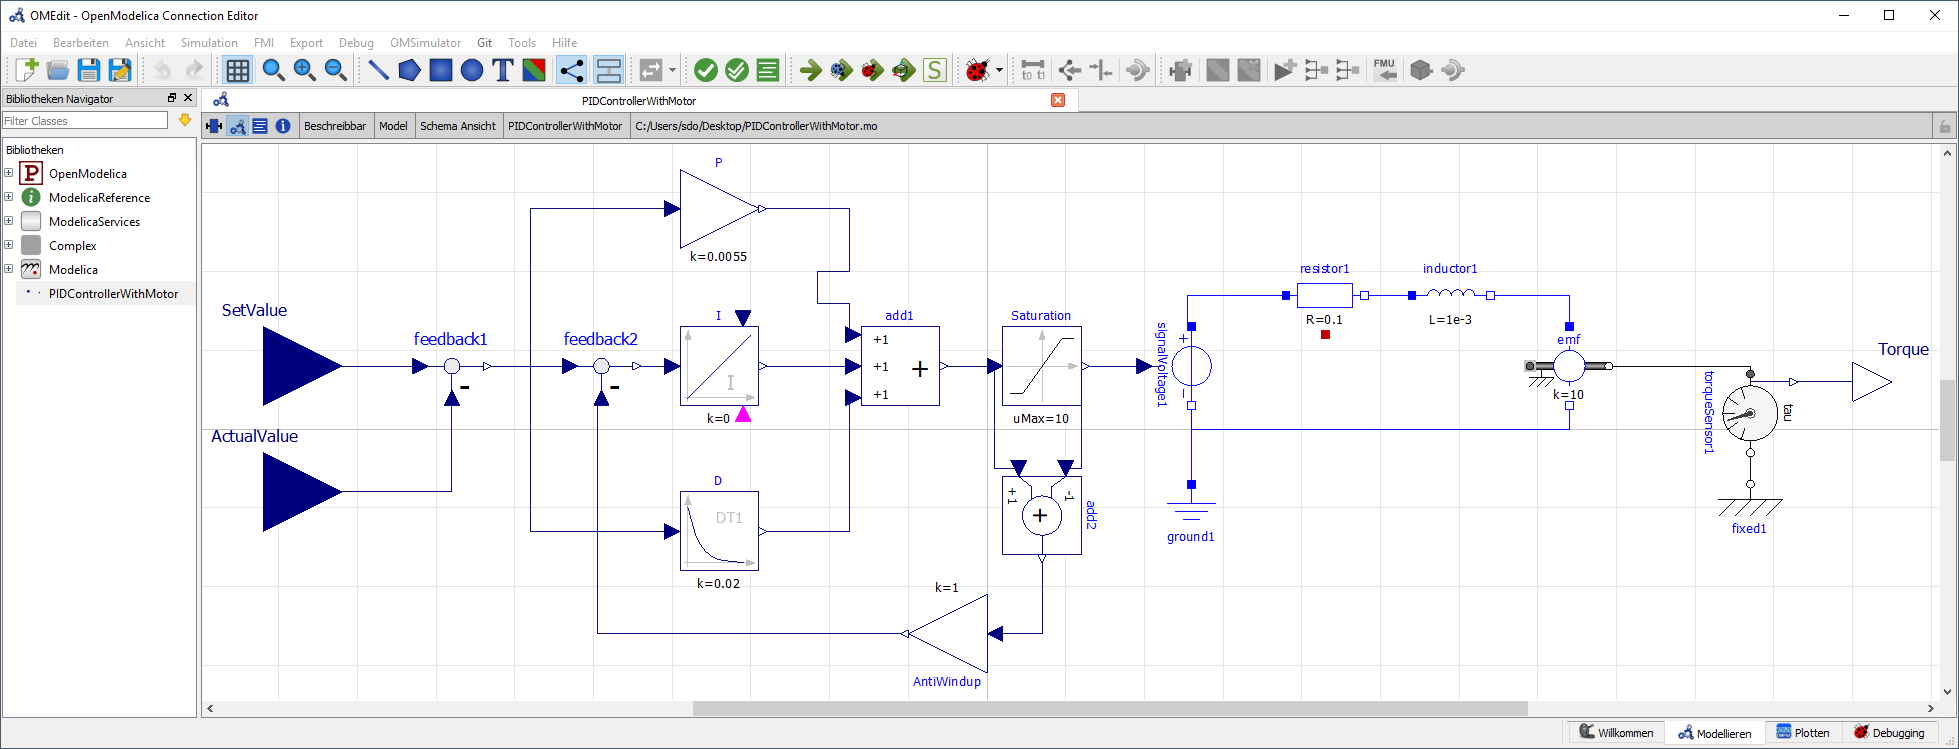
Task: Check all models with double checkmark
Action: click(737, 70)
